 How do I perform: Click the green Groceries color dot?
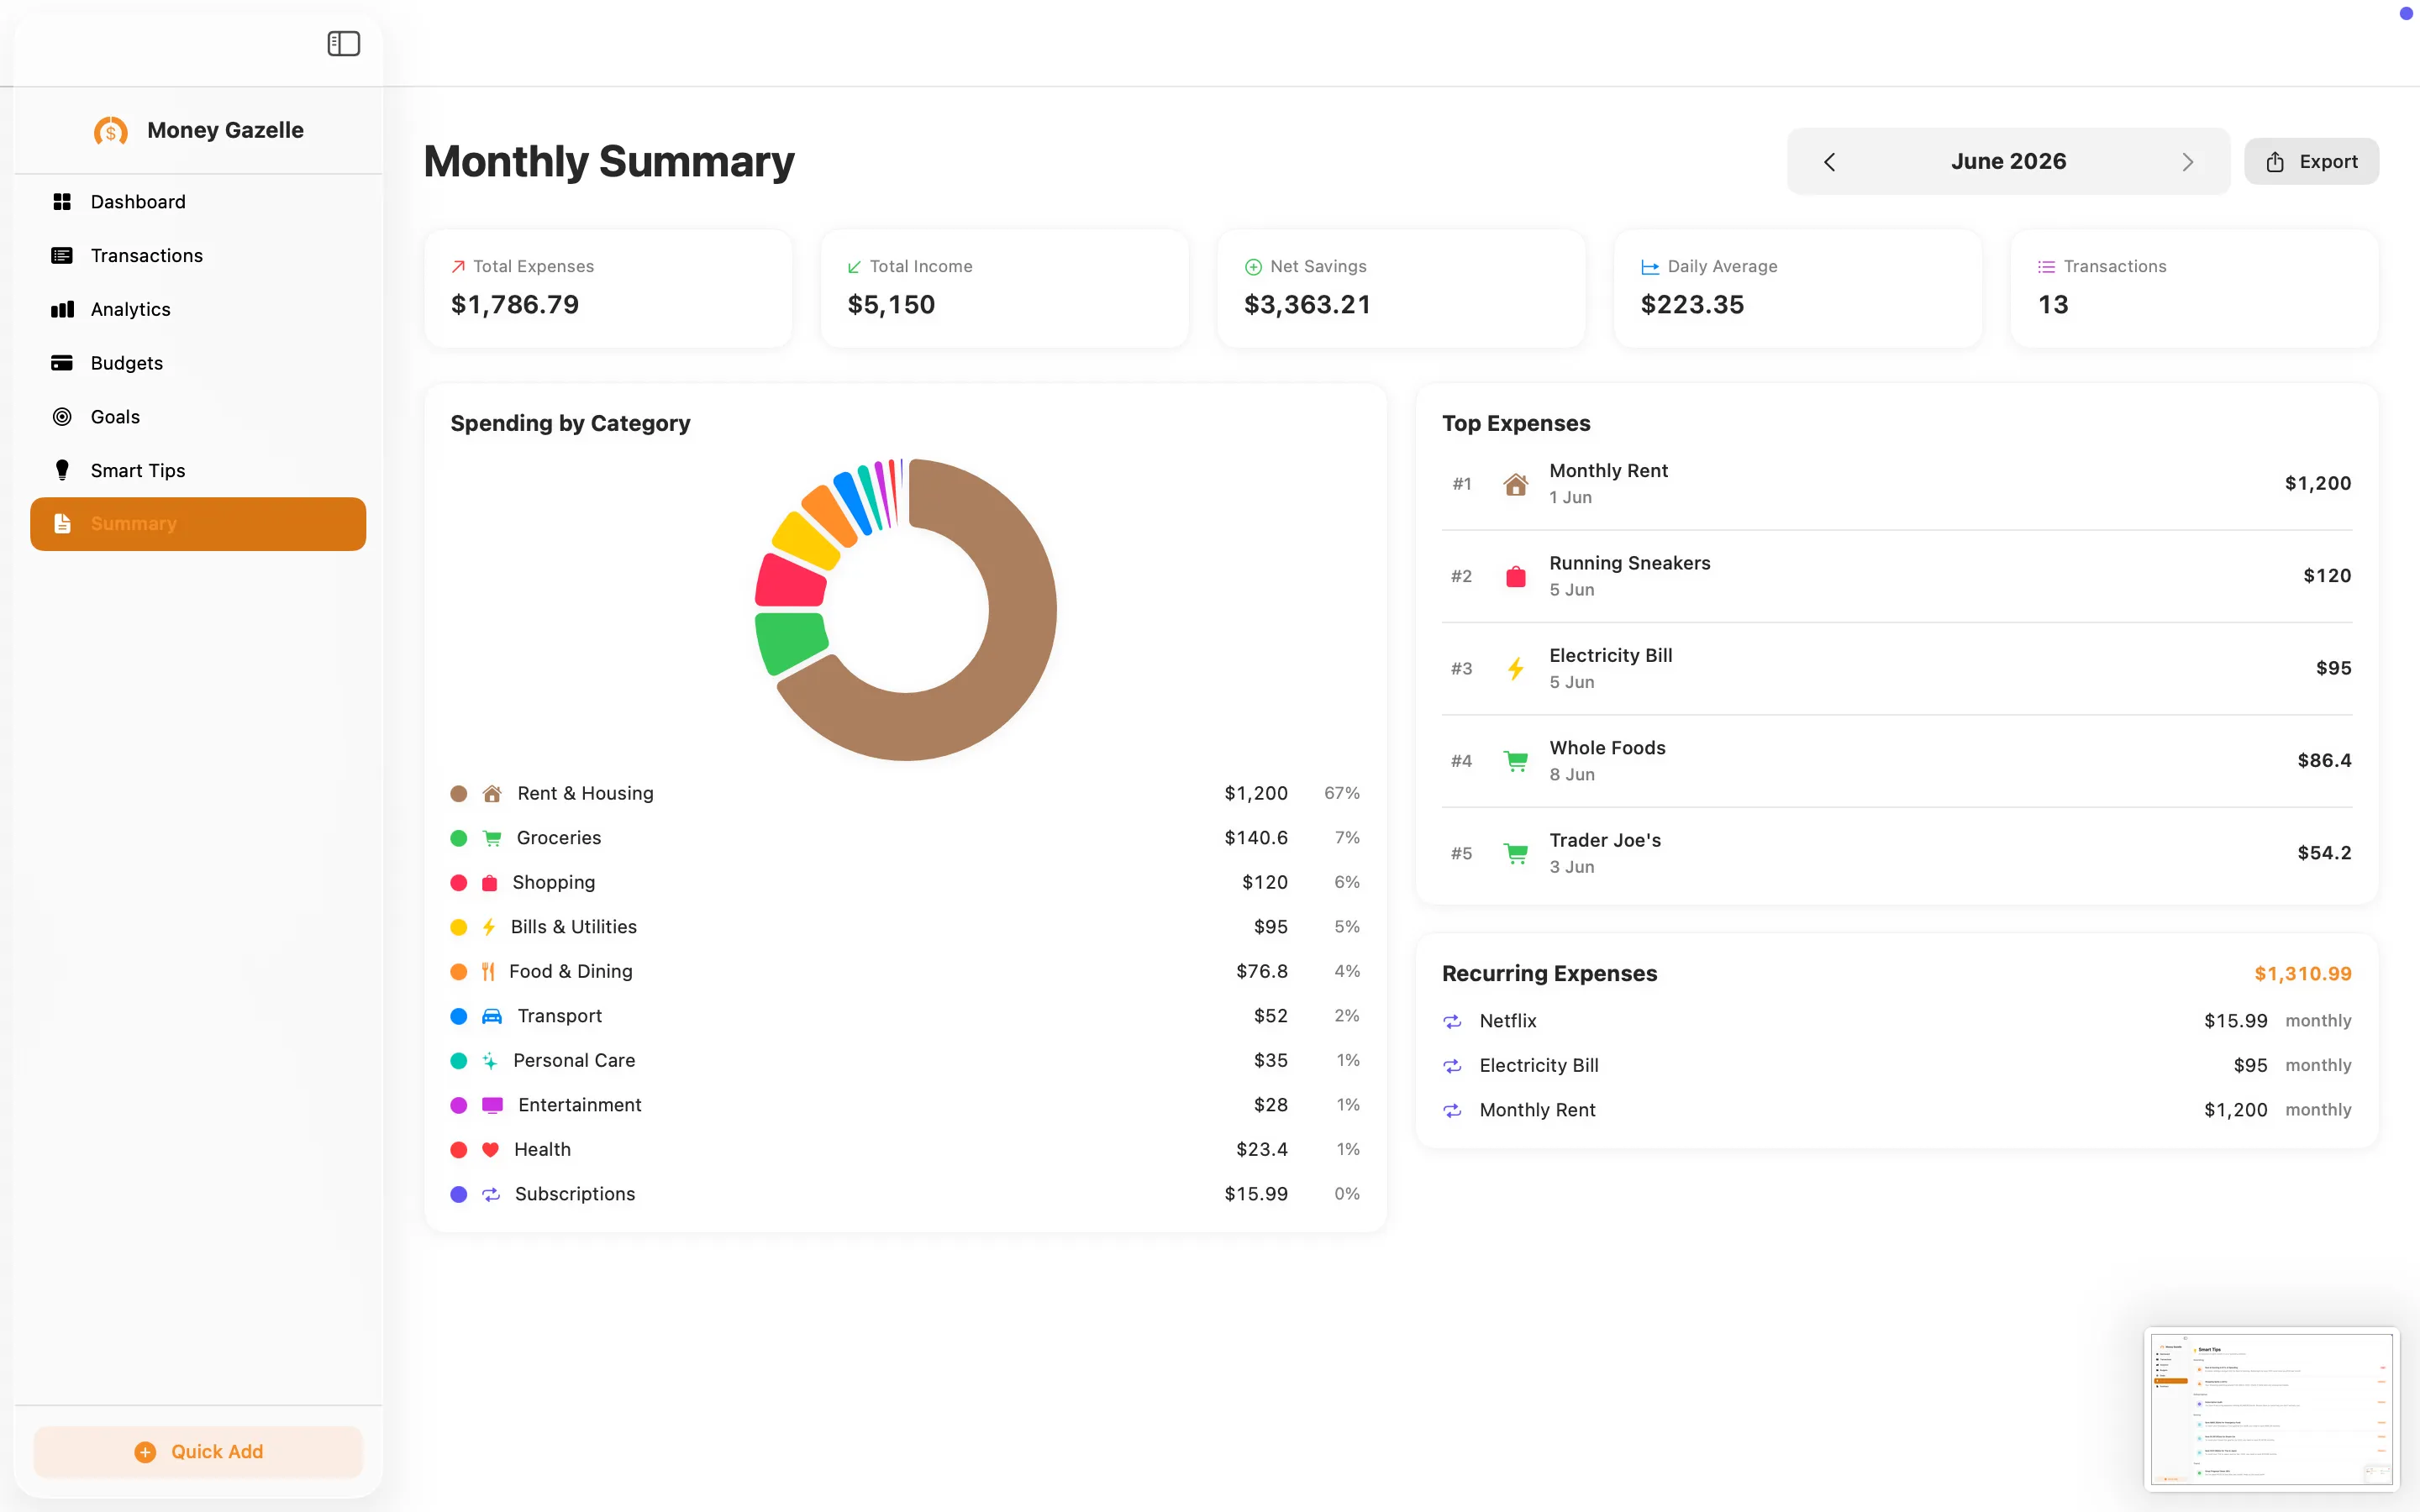pos(459,838)
